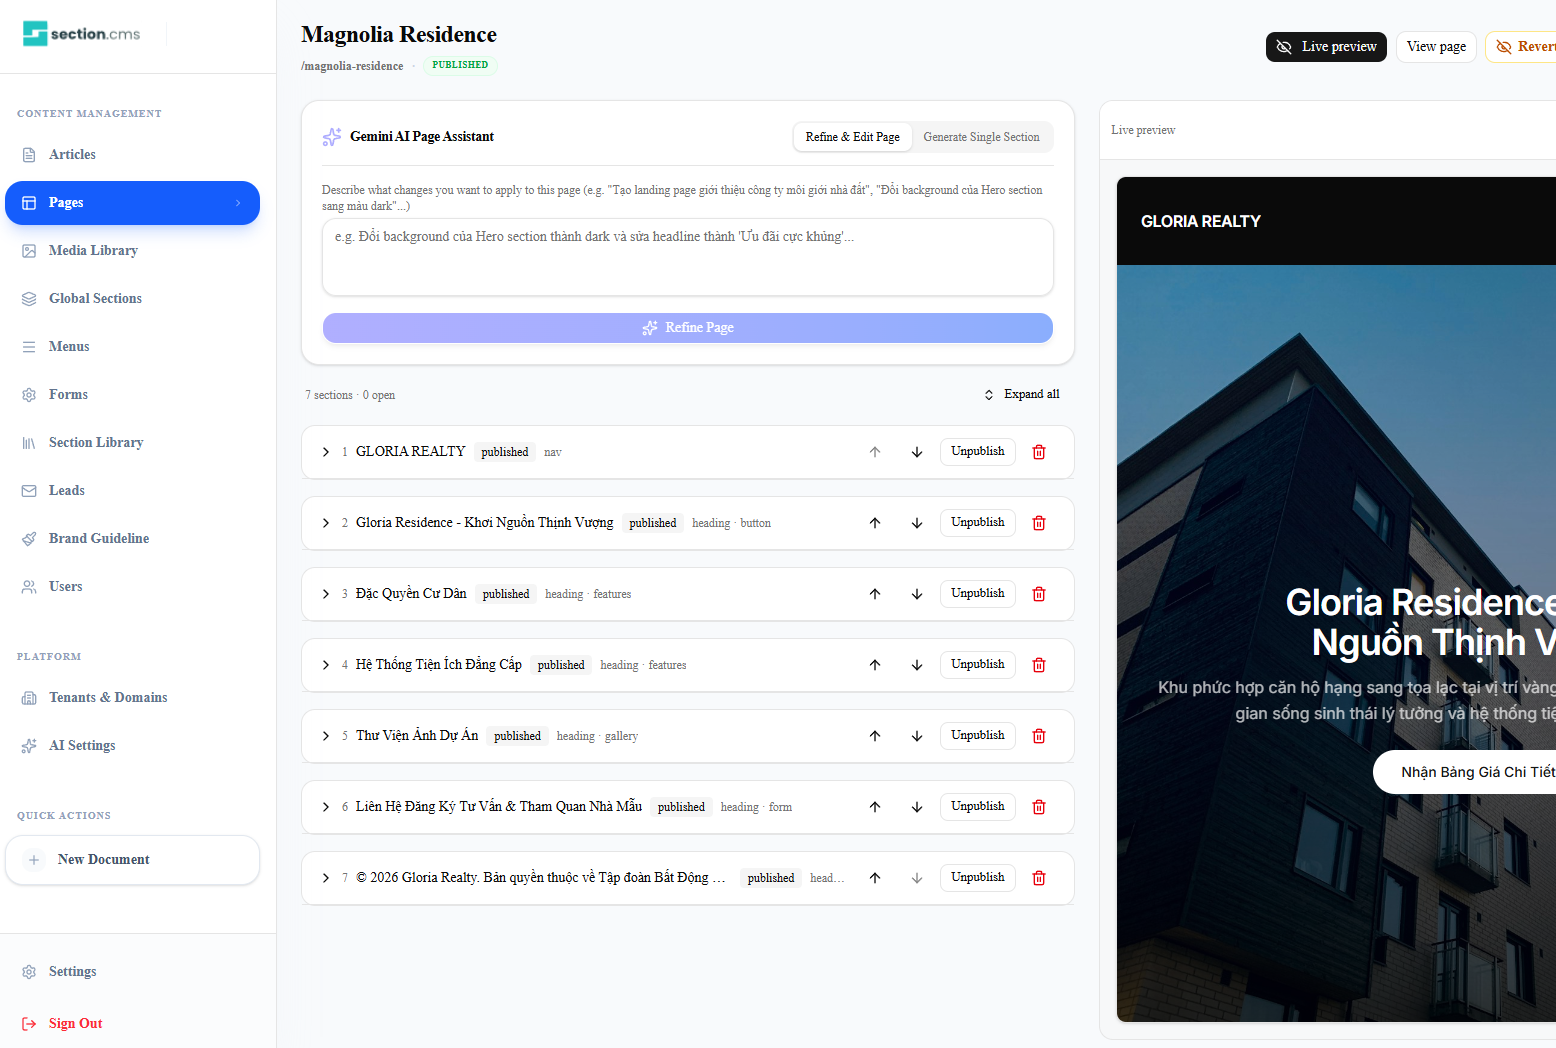Move Thư Viện Ảnh Dự Án section down
Viewport: 1556px width, 1048px height.
pos(917,736)
